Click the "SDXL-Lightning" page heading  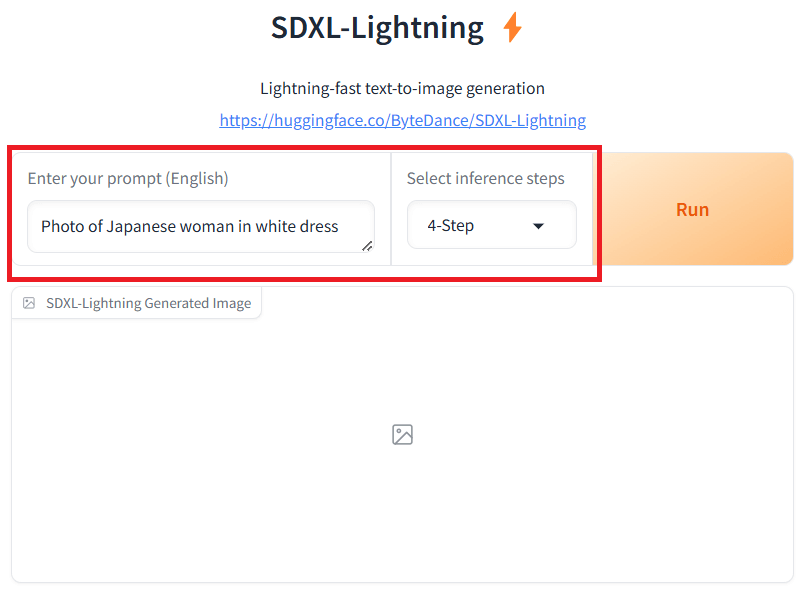377,27
